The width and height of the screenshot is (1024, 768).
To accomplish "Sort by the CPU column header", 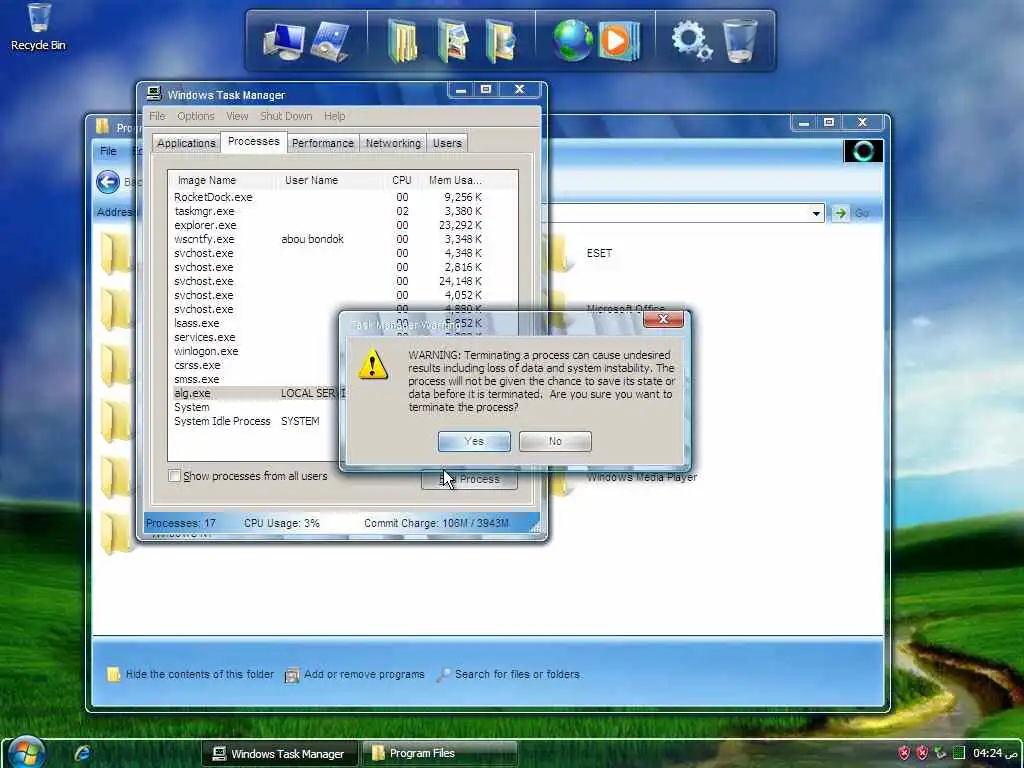I will click(x=402, y=180).
